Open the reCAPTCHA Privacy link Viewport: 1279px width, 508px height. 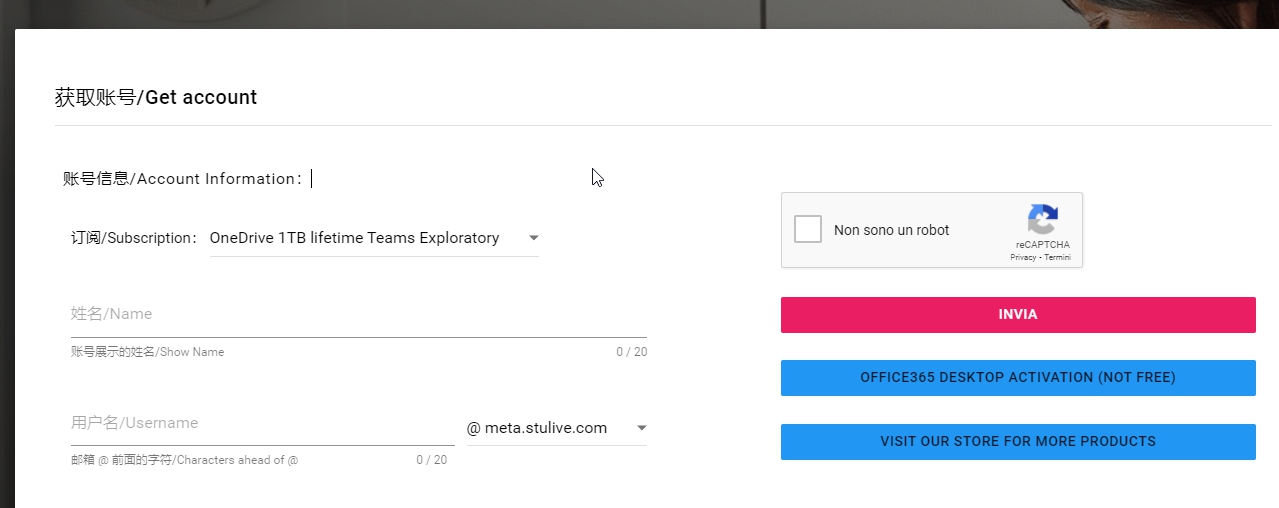pyautogui.click(x=1022, y=257)
